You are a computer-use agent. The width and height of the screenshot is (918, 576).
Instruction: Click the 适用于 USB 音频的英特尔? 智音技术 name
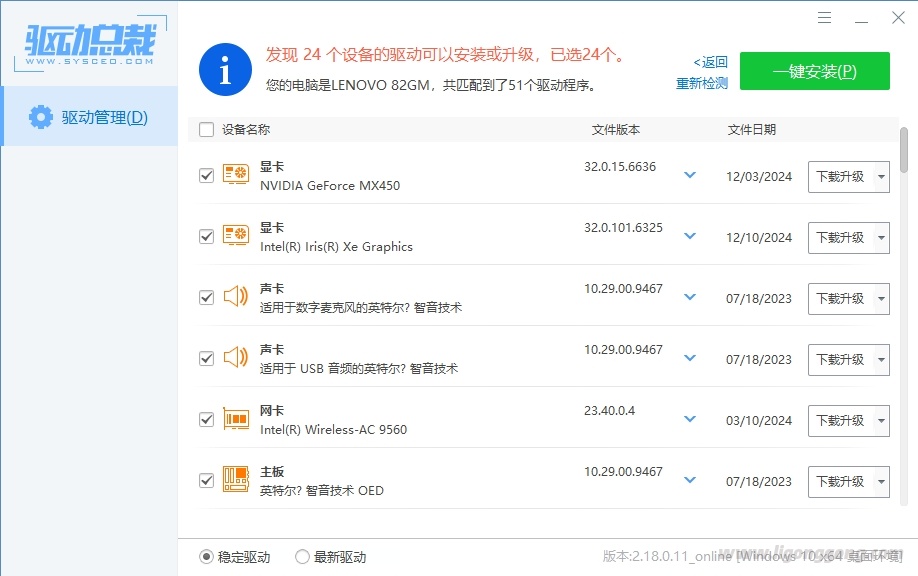coord(359,369)
